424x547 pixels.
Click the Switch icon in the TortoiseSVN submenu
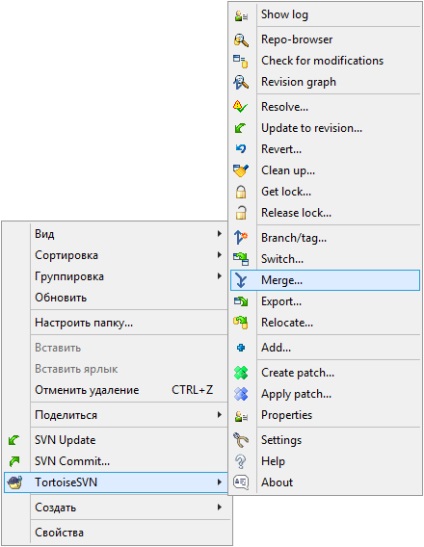(241, 259)
